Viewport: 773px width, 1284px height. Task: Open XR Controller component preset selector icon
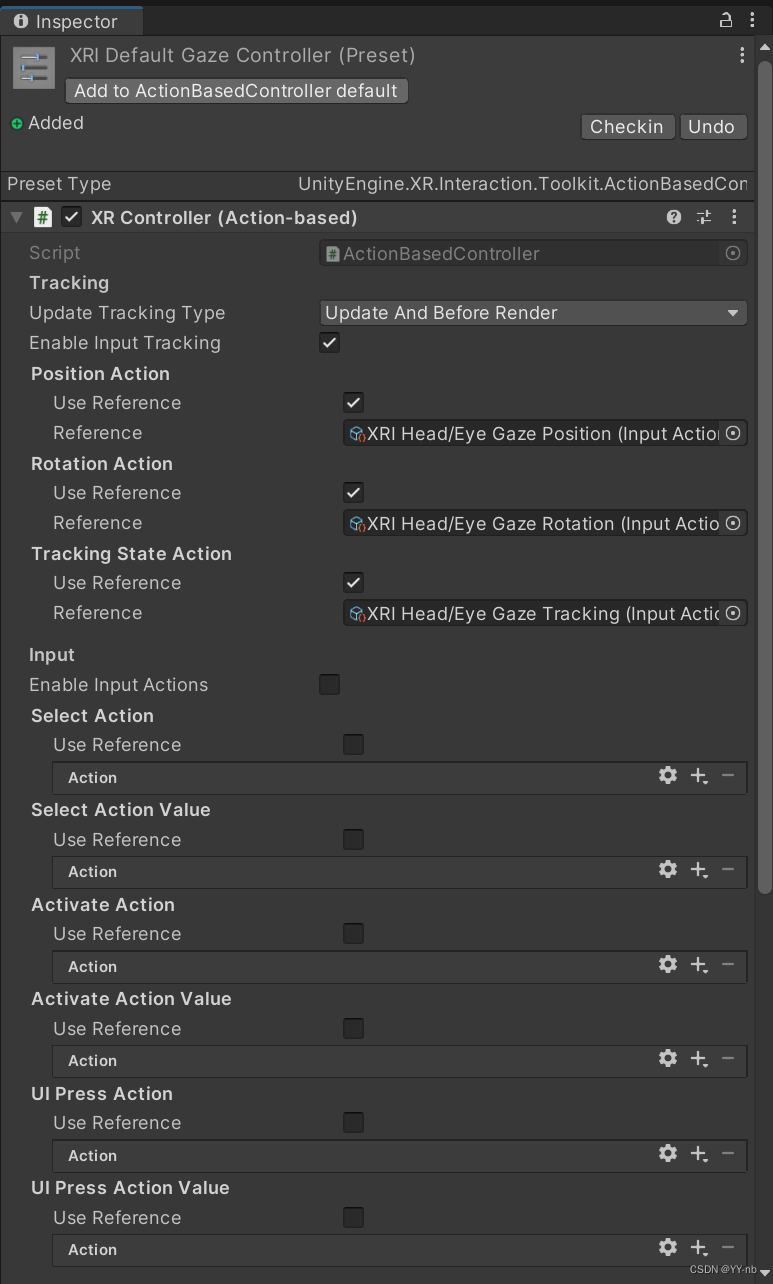(x=704, y=217)
